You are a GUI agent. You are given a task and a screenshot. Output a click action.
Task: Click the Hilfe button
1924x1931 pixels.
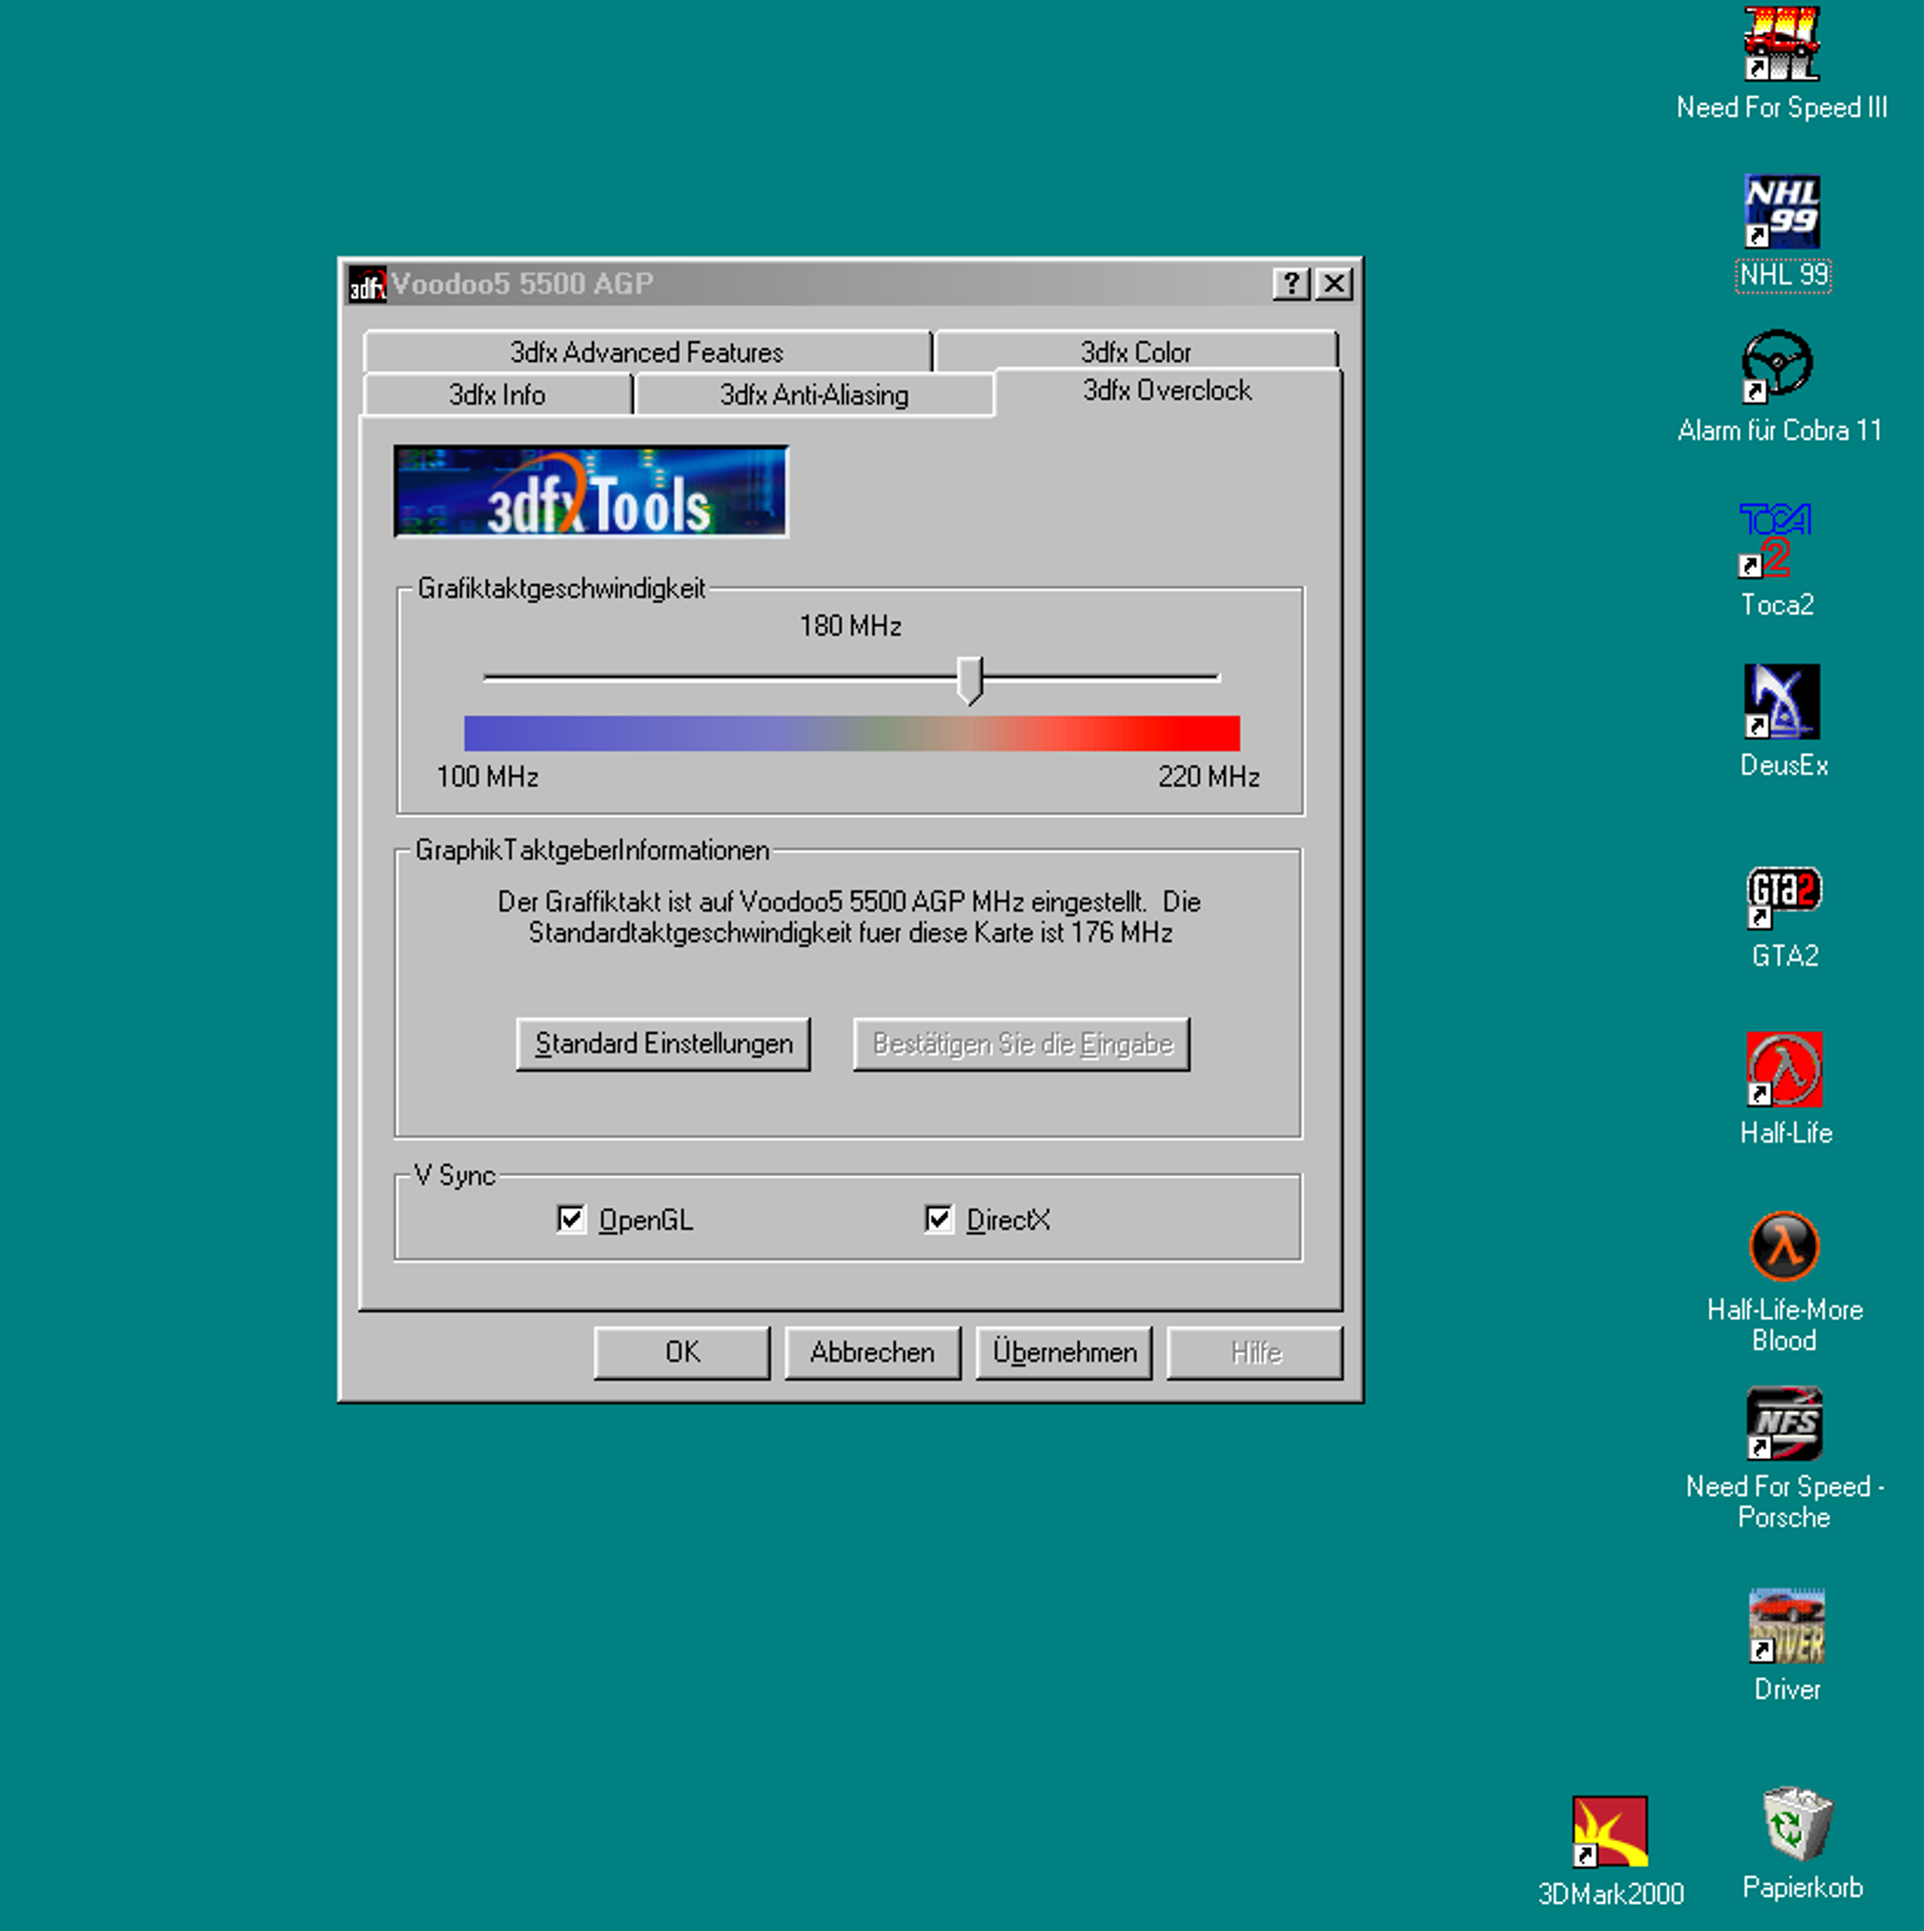point(1255,1353)
